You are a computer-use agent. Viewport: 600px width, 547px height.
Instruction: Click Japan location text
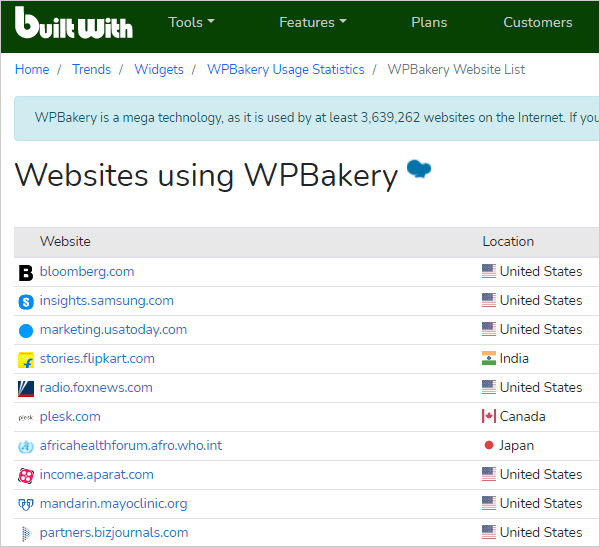point(516,445)
